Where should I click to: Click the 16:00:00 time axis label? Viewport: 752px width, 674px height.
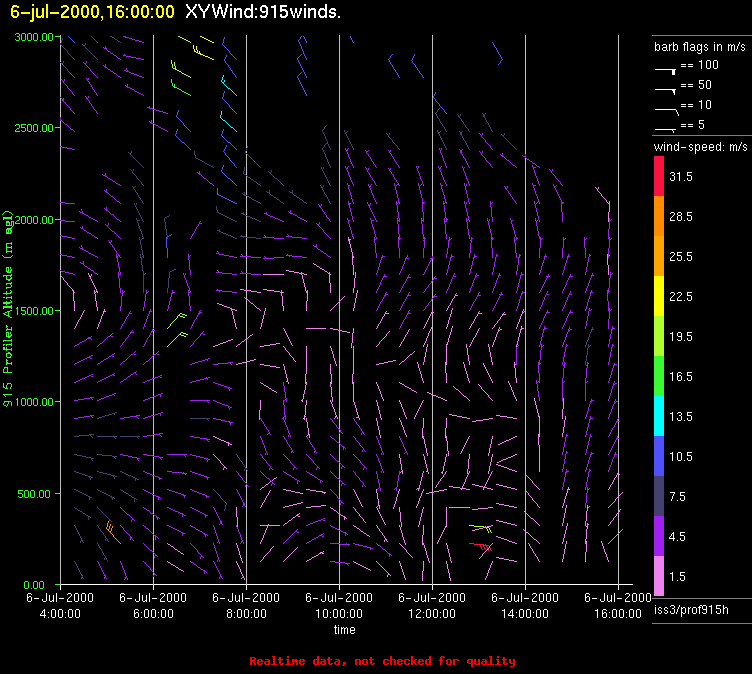618,614
